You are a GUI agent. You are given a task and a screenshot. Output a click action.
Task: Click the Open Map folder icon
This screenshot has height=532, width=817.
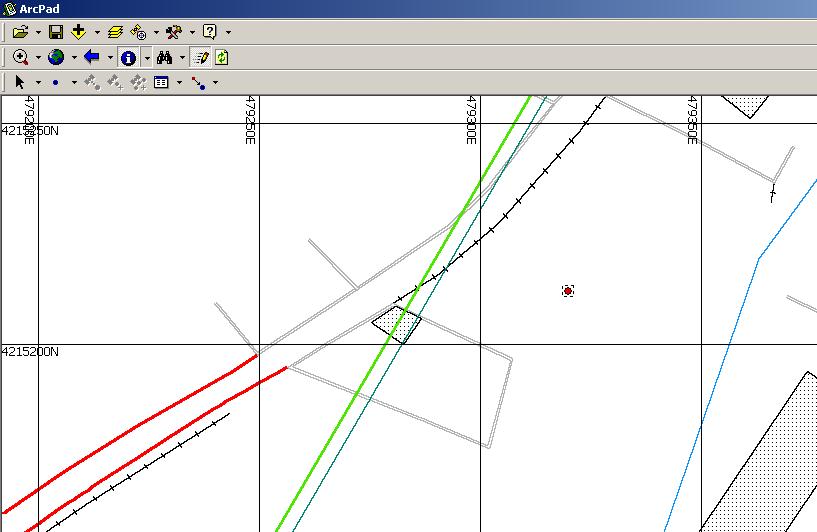(20, 32)
